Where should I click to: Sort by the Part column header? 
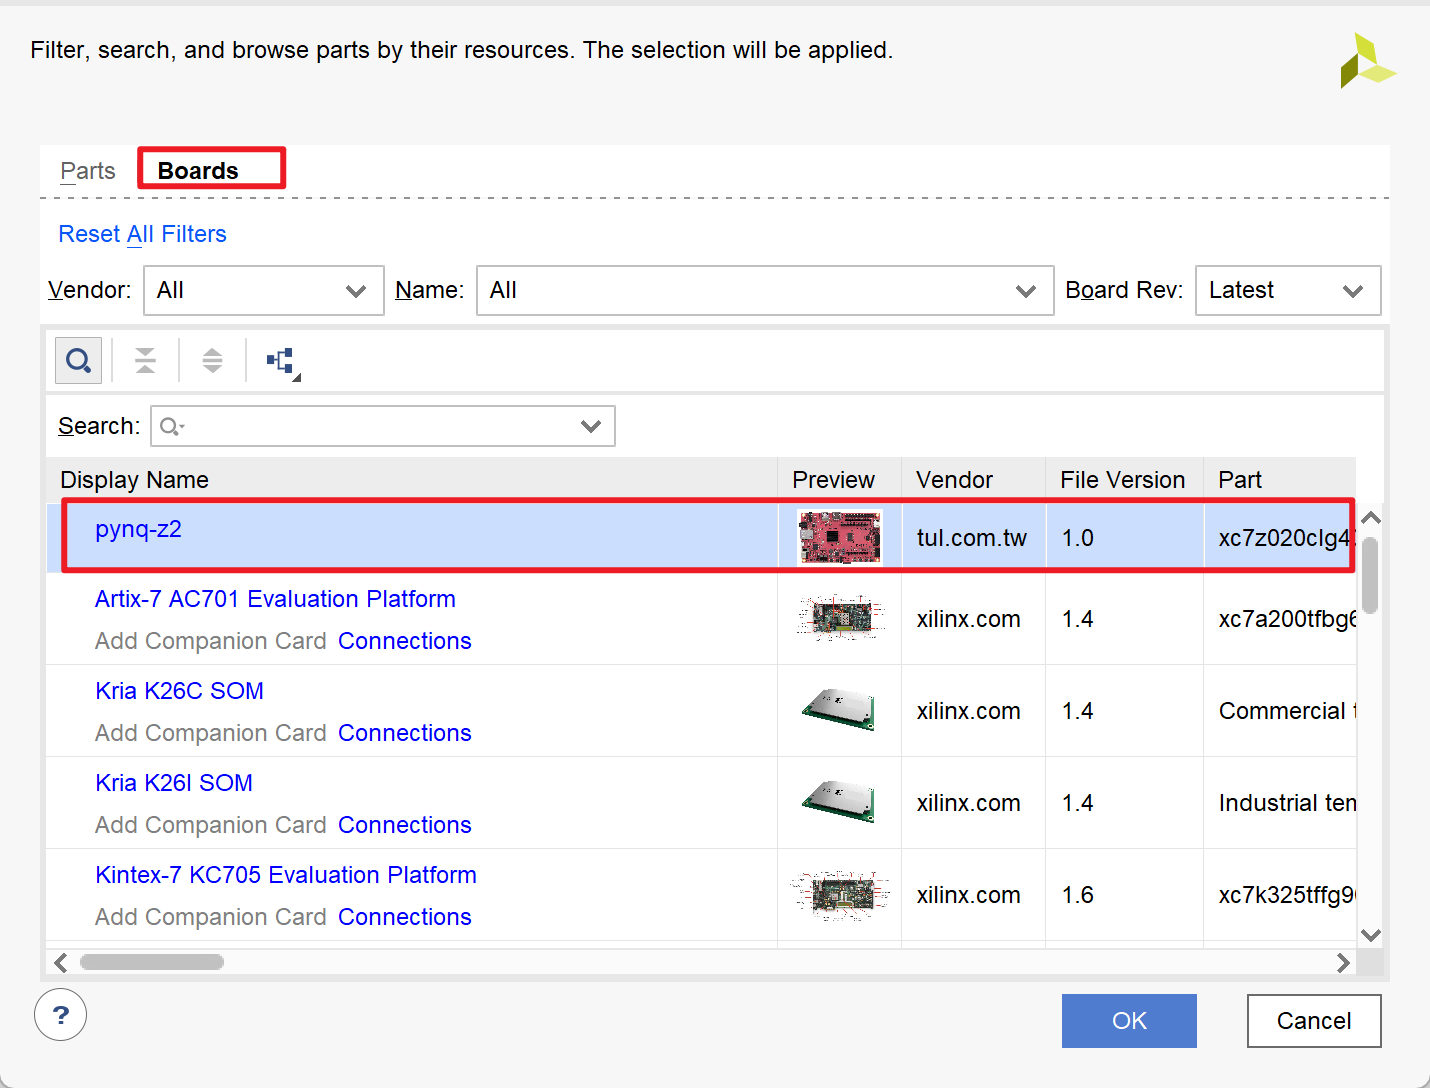coord(1280,480)
